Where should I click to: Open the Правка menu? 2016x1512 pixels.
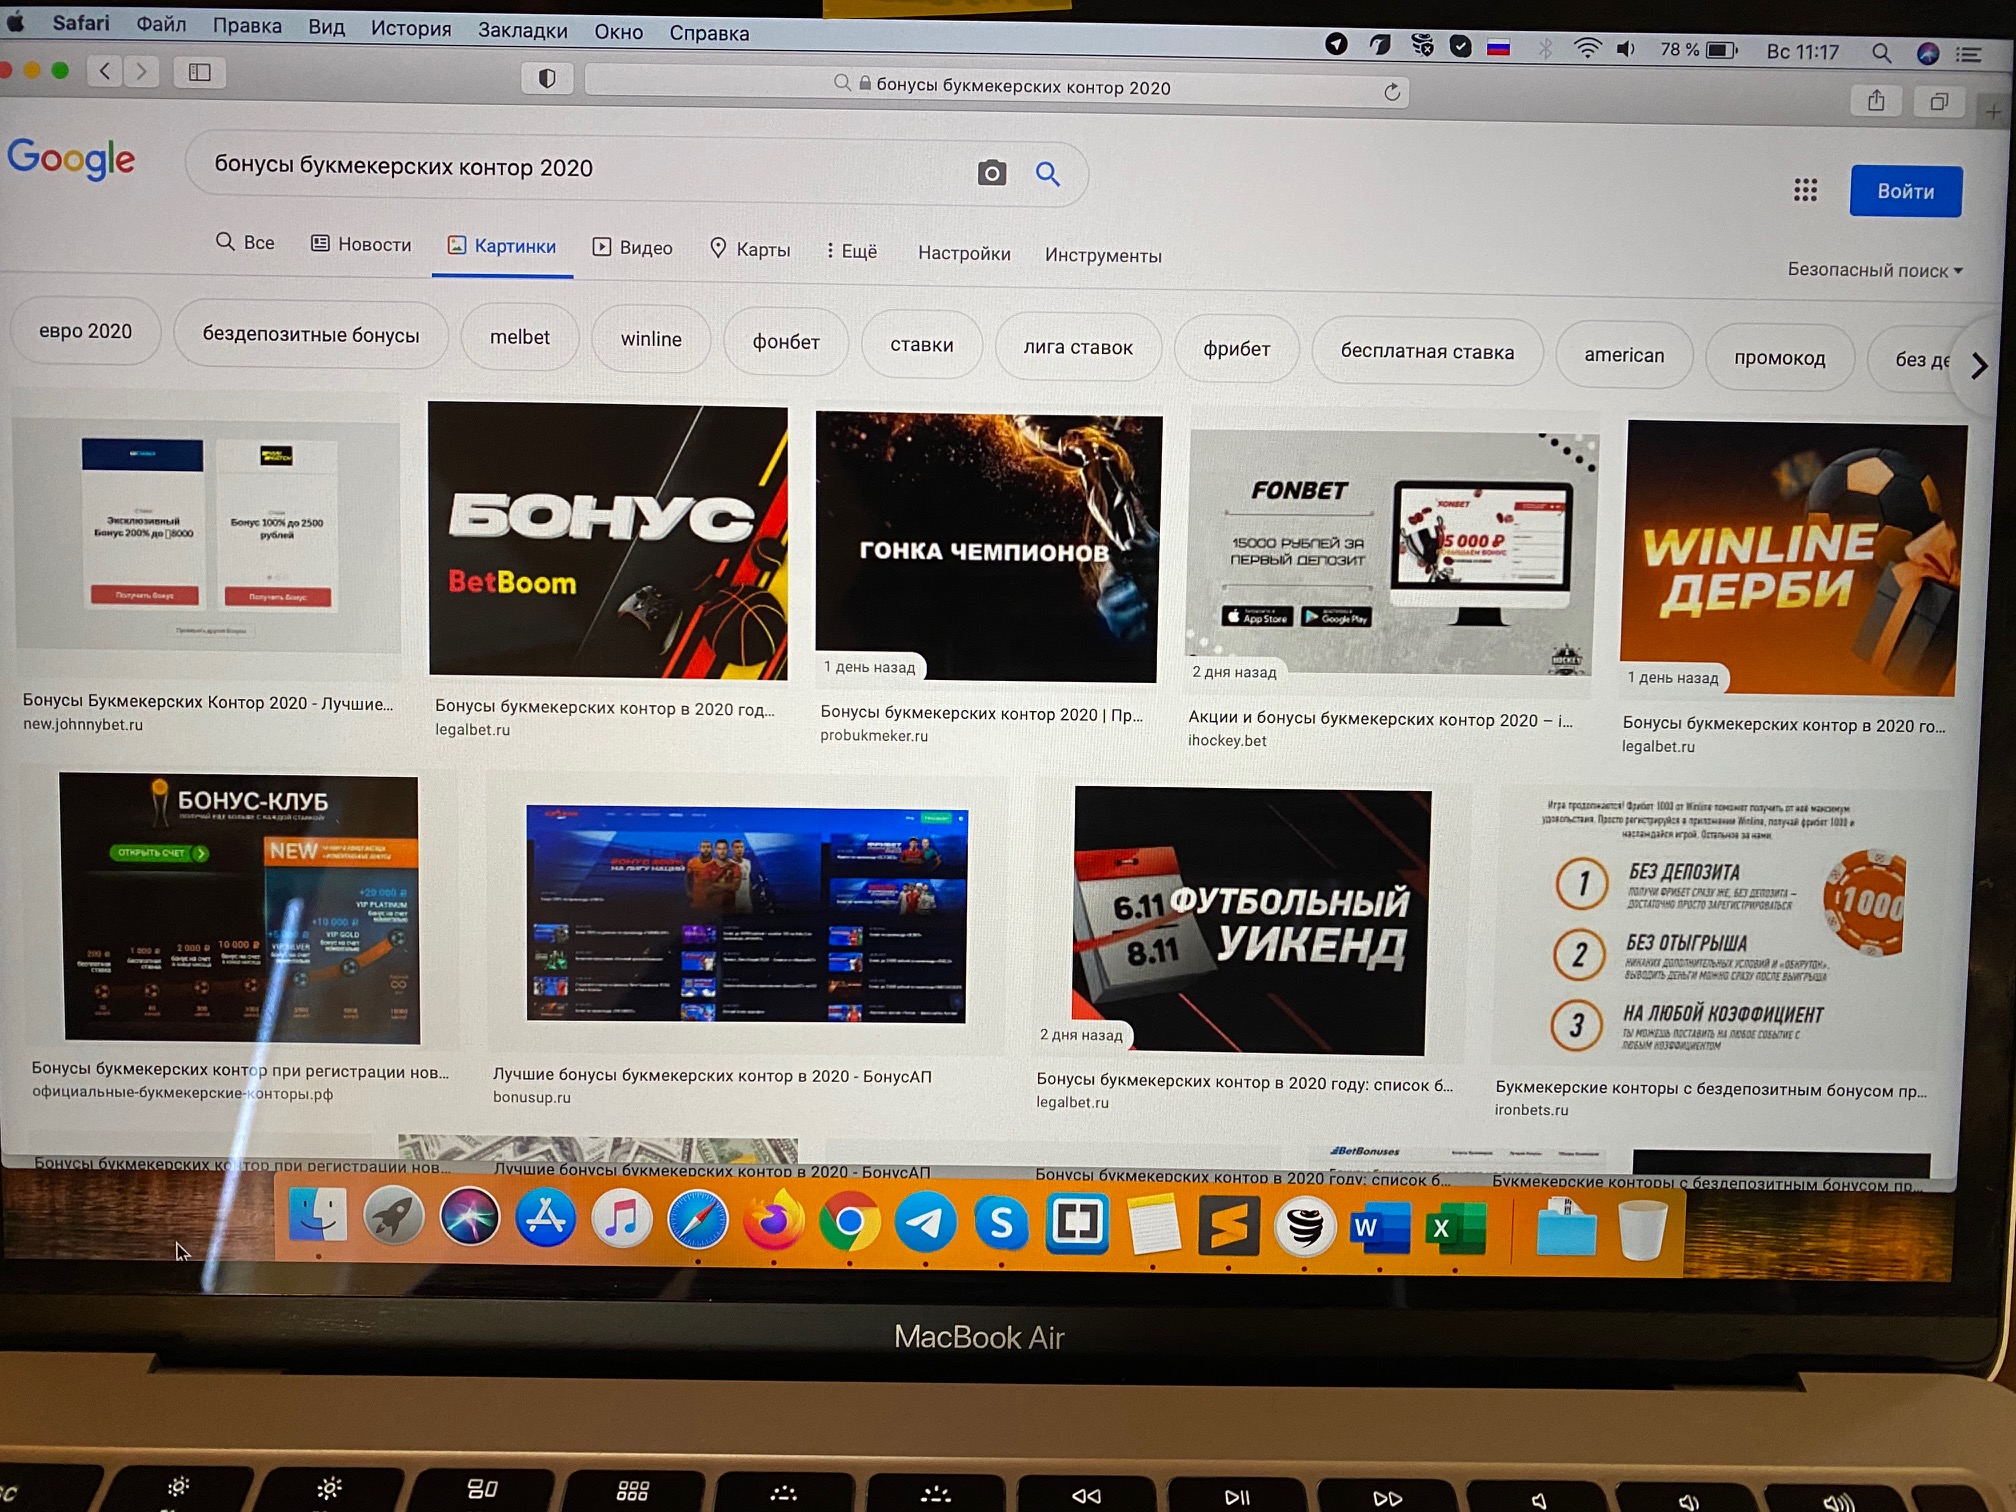tap(247, 25)
